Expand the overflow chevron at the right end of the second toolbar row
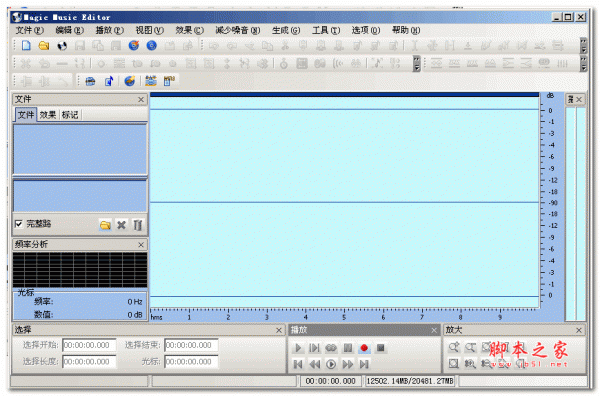 pyautogui.click(x=584, y=64)
